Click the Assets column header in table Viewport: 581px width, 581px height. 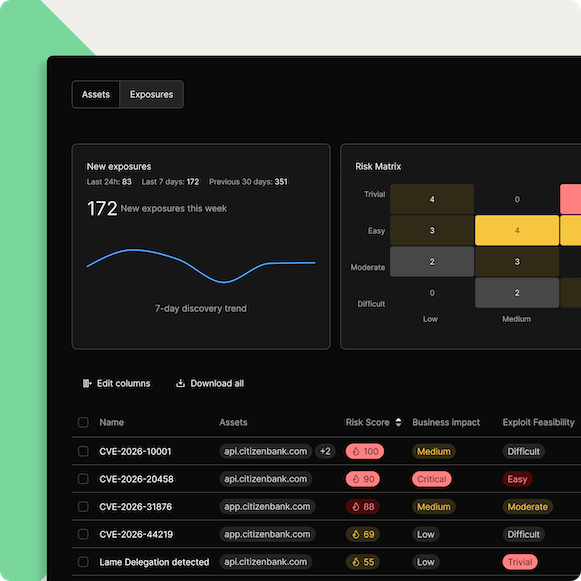point(233,422)
